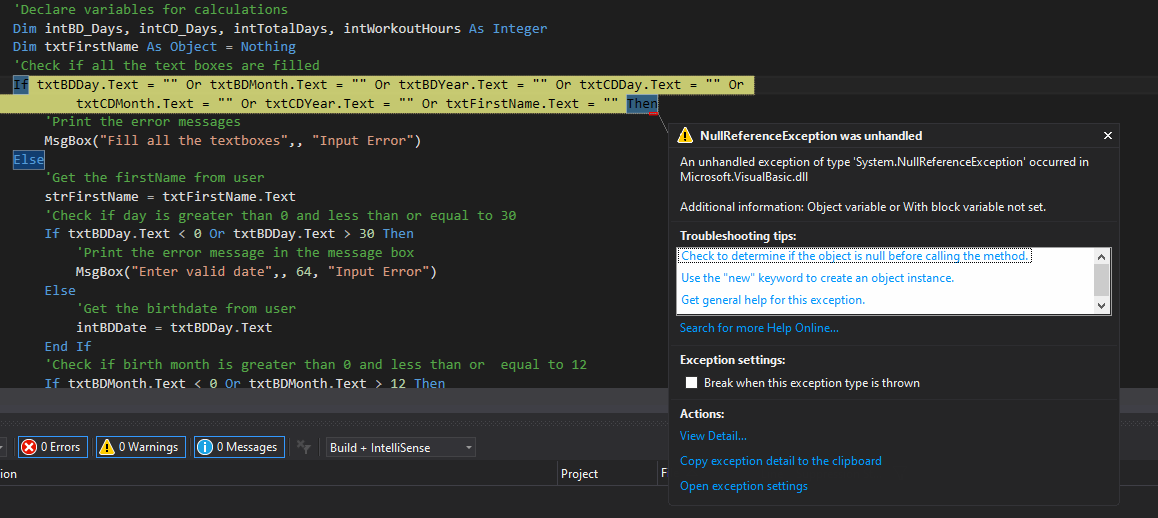
Task: Toggle the Messages filter button
Action: pyautogui.click(x=239, y=447)
